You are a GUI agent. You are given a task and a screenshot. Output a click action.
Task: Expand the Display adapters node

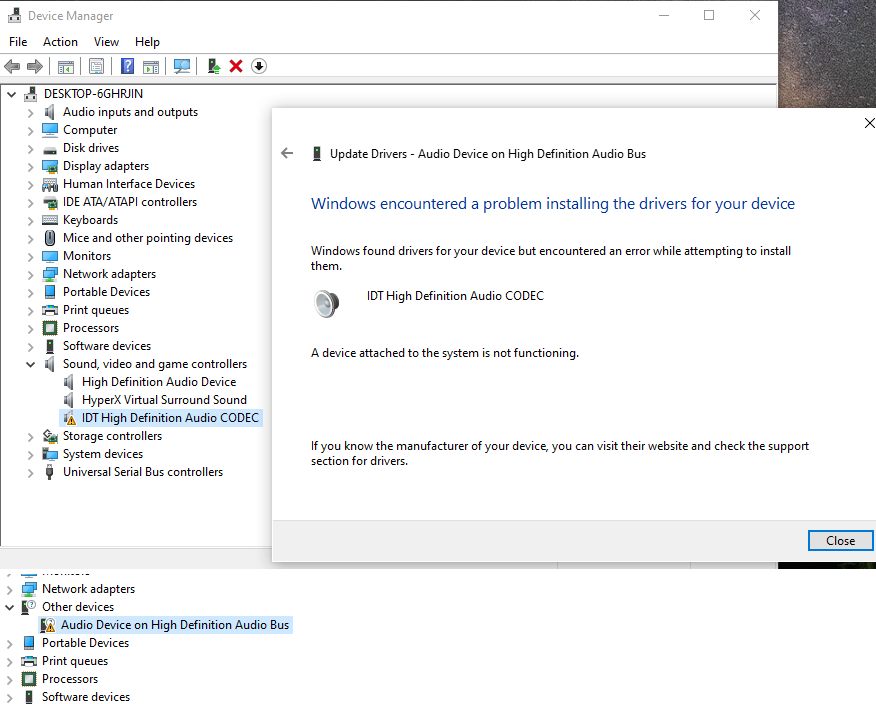pos(31,166)
